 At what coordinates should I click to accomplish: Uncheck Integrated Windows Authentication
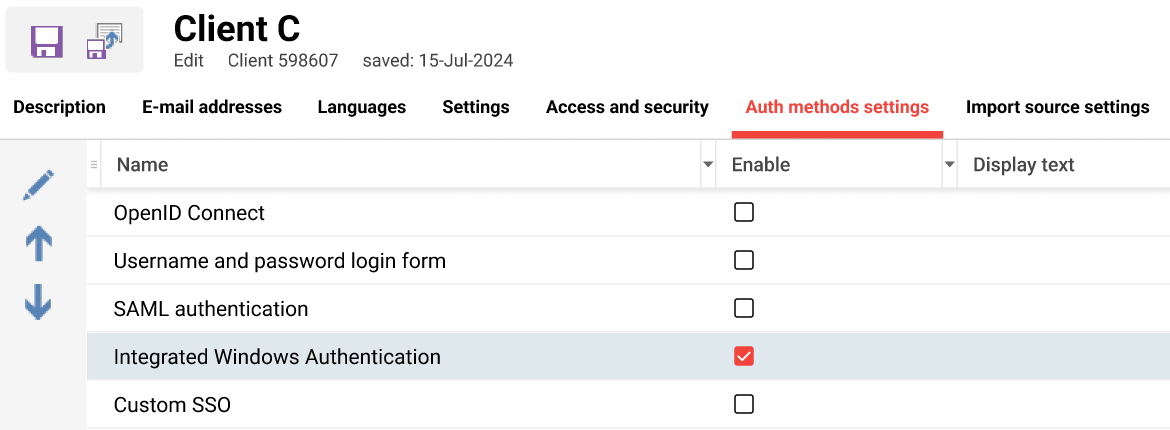[x=744, y=357]
